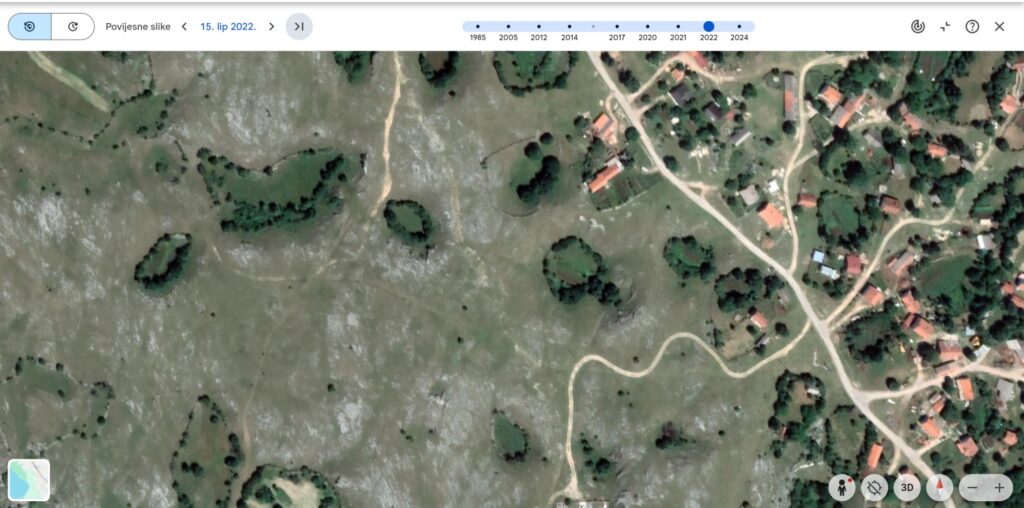Go to previous image date arrow
The height and width of the screenshot is (508, 1024).
pos(184,27)
